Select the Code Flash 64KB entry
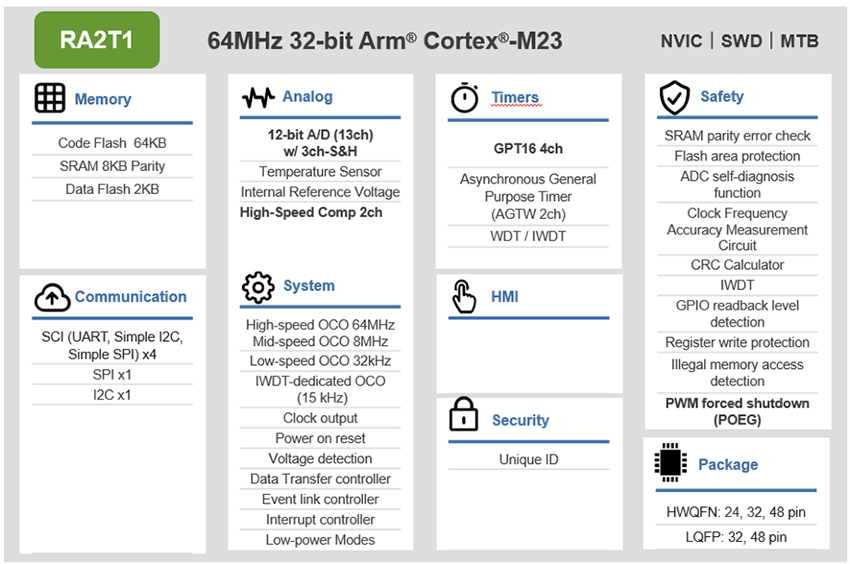Viewport: 850px width, 564px height. pos(112,143)
